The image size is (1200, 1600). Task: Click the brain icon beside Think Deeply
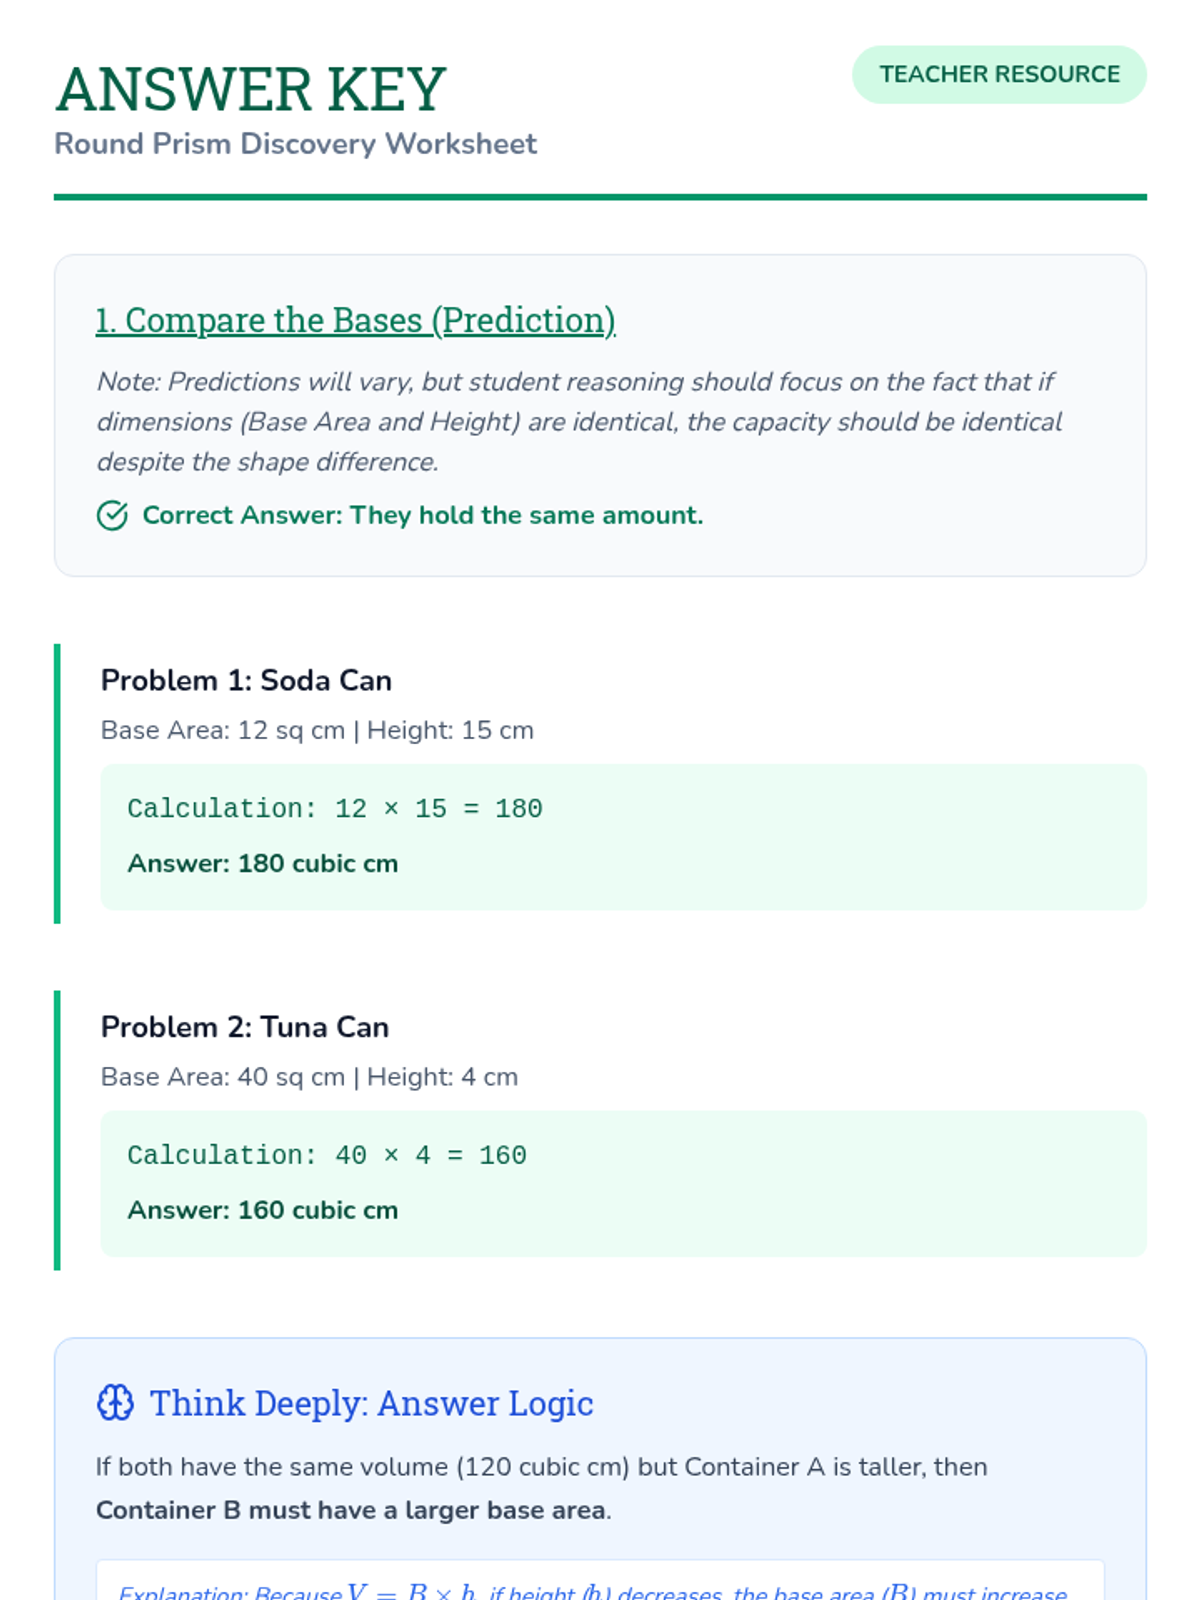pos(115,1403)
